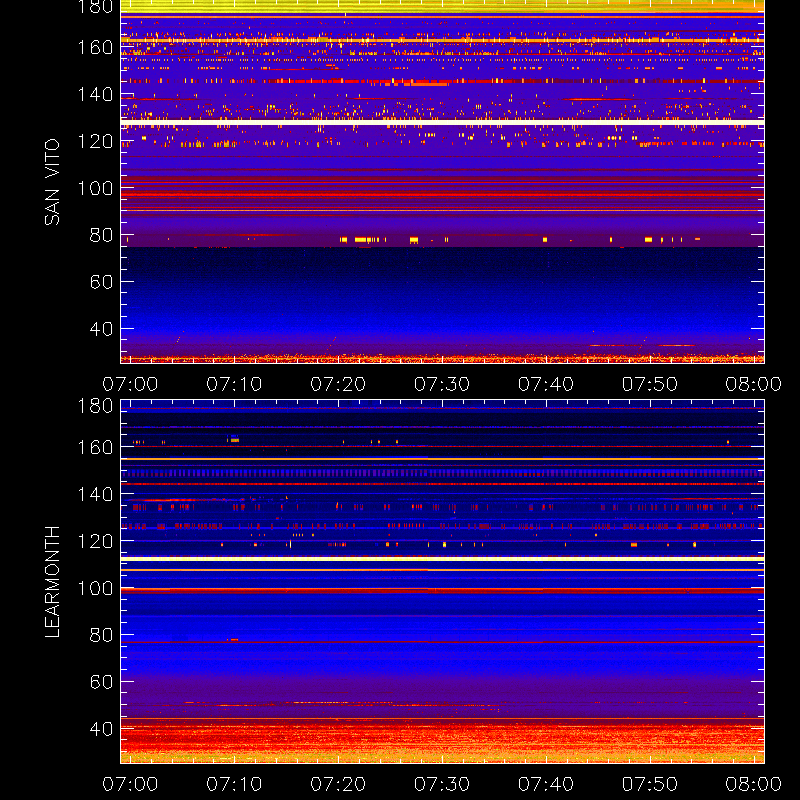Pick the 40 frequency label on San Vito axis
The height and width of the screenshot is (800, 800).
101,329
